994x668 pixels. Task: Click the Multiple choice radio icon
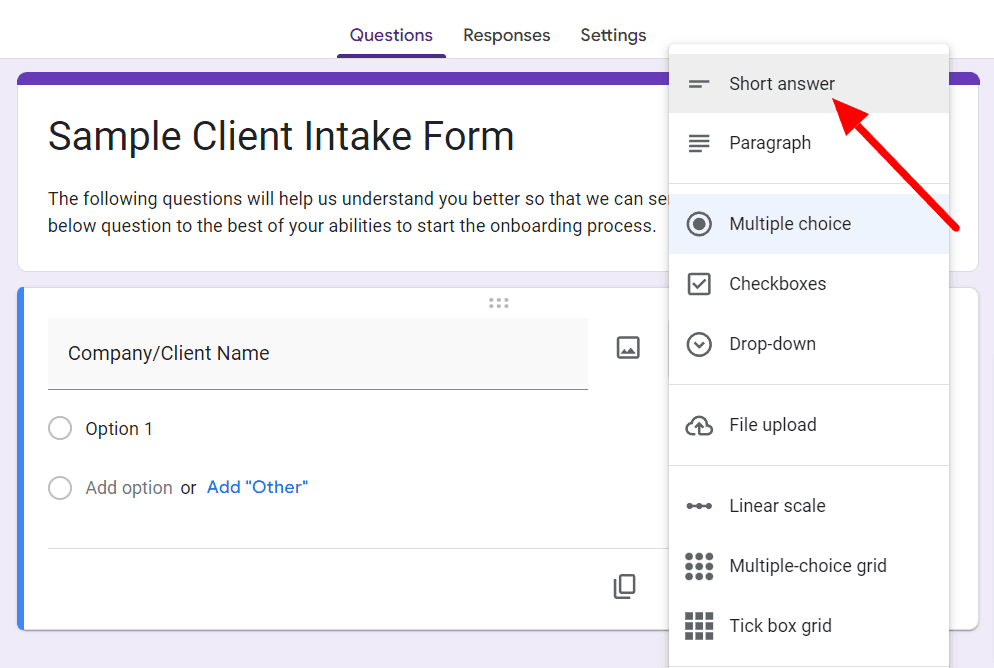pos(699,224)
